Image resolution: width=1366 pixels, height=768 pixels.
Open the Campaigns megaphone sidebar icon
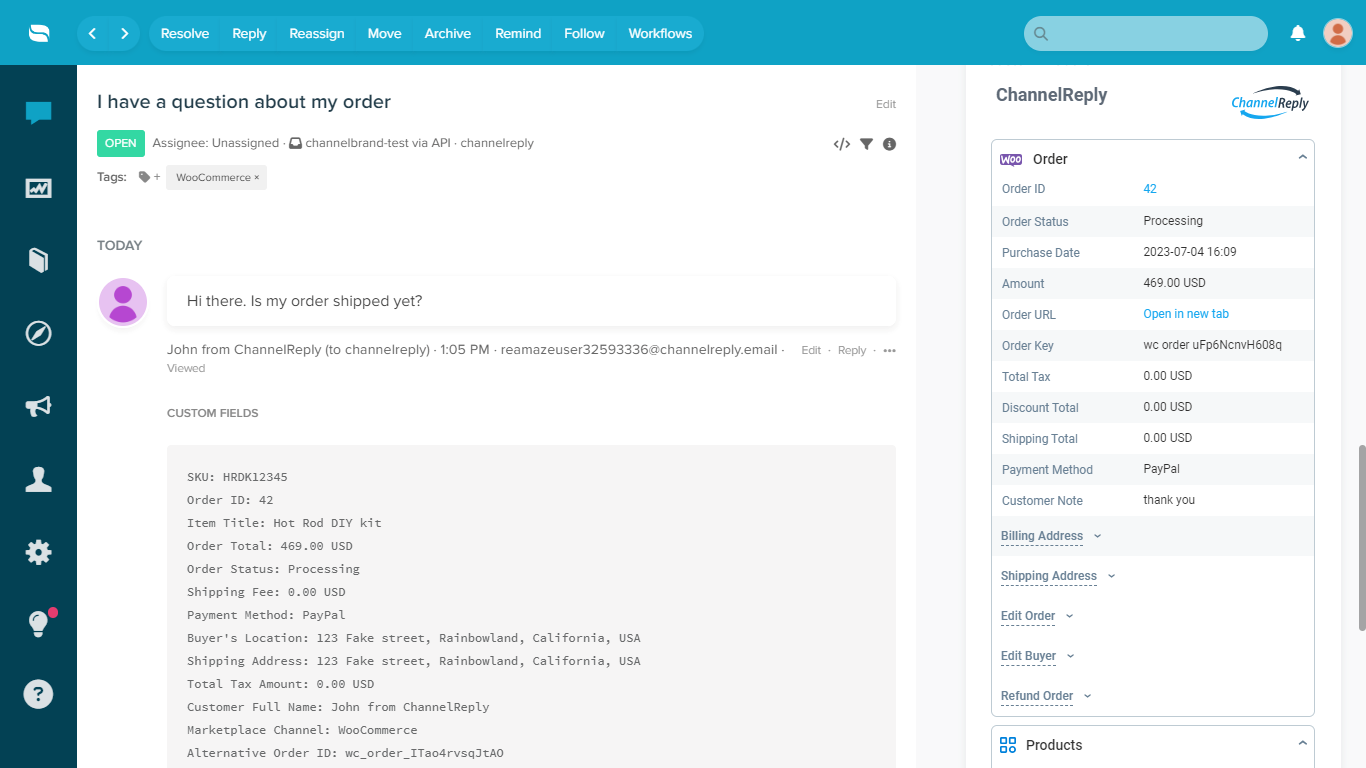[38, 406]
